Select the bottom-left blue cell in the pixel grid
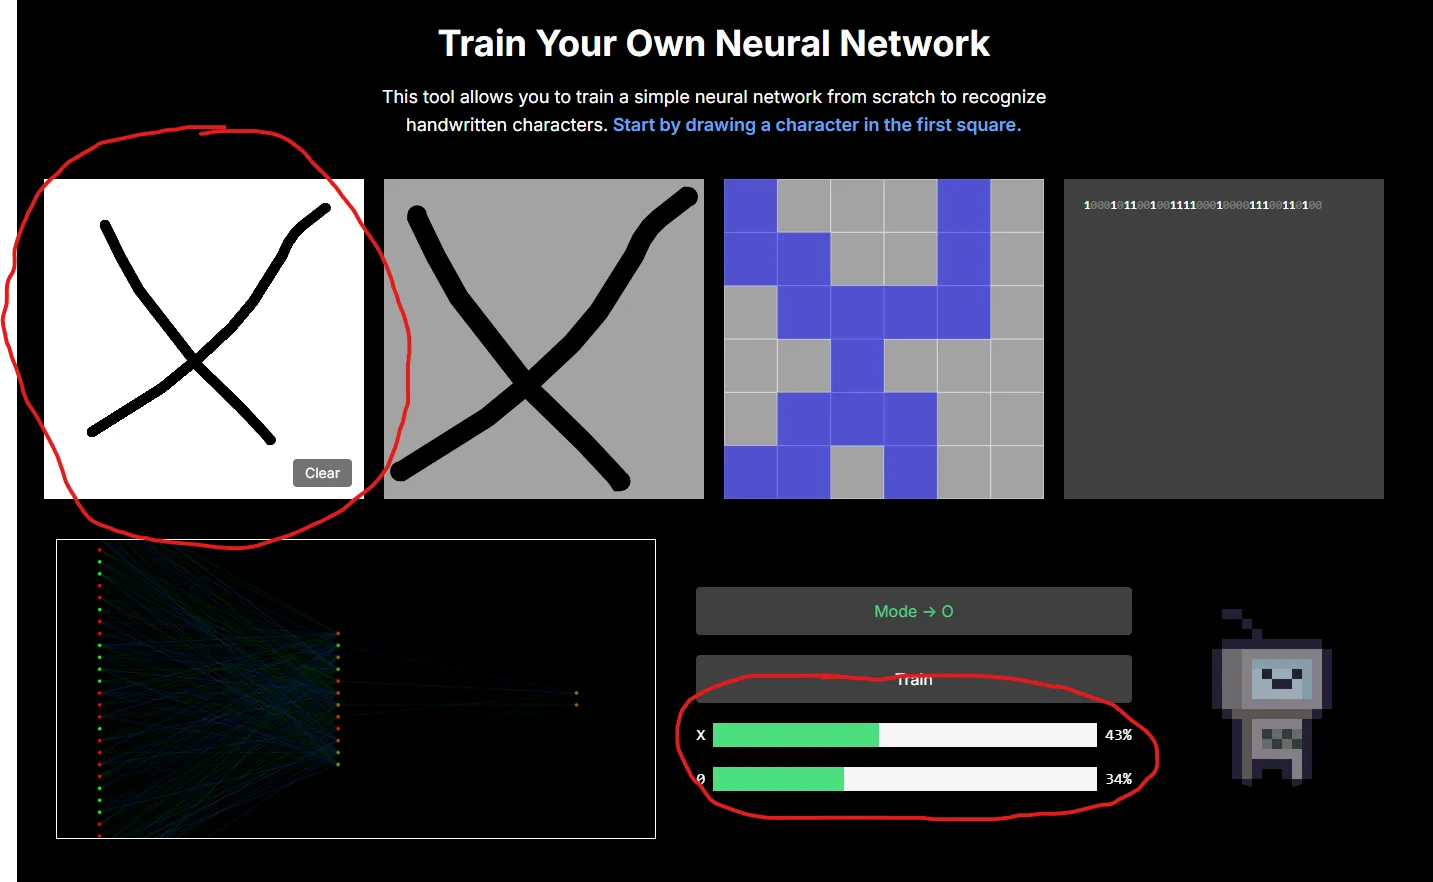Viewport: 1433px width, 882px height. pyautogui.click(x=750, y=472)
